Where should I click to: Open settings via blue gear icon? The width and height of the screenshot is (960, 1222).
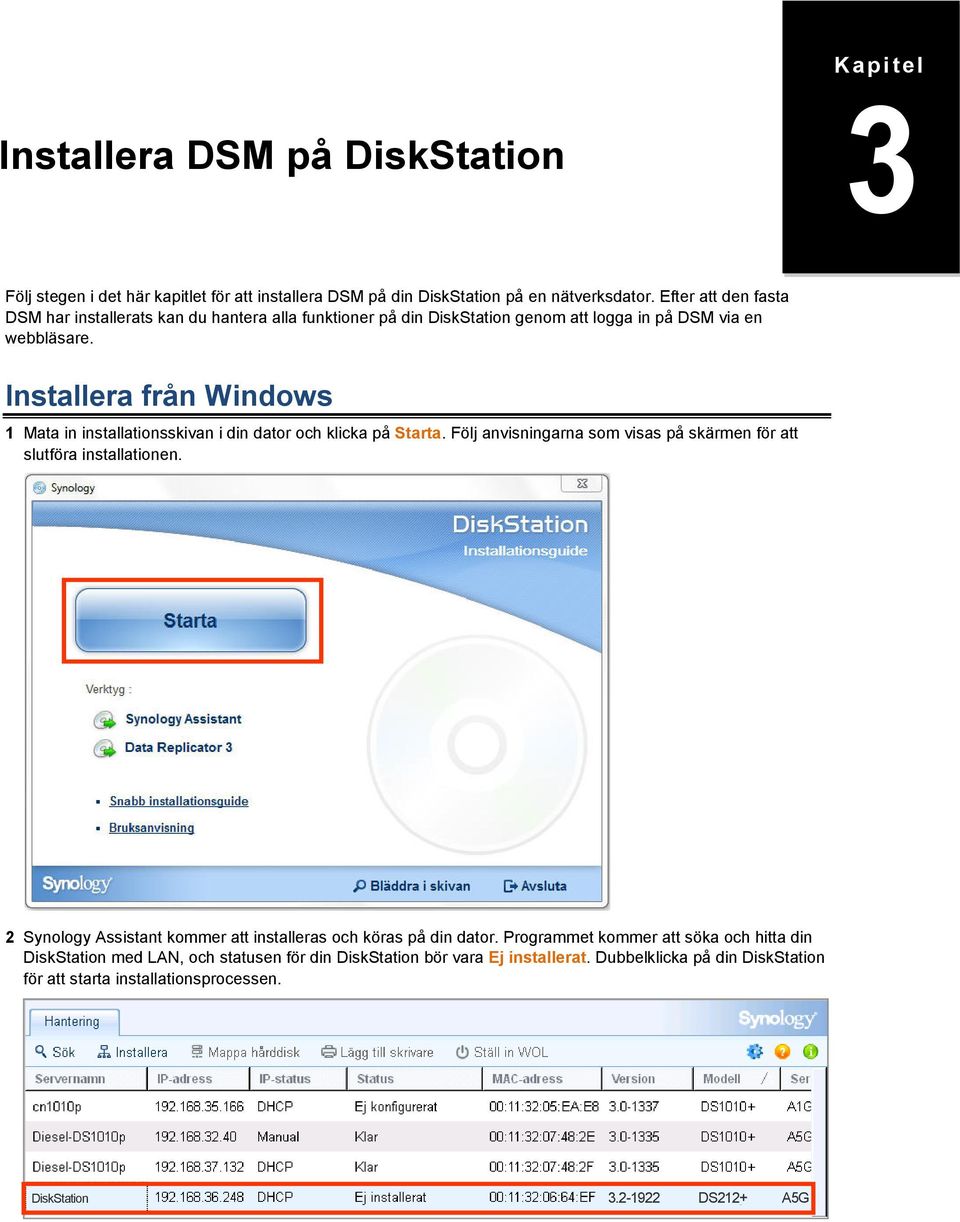click(x=755, y=1052)
